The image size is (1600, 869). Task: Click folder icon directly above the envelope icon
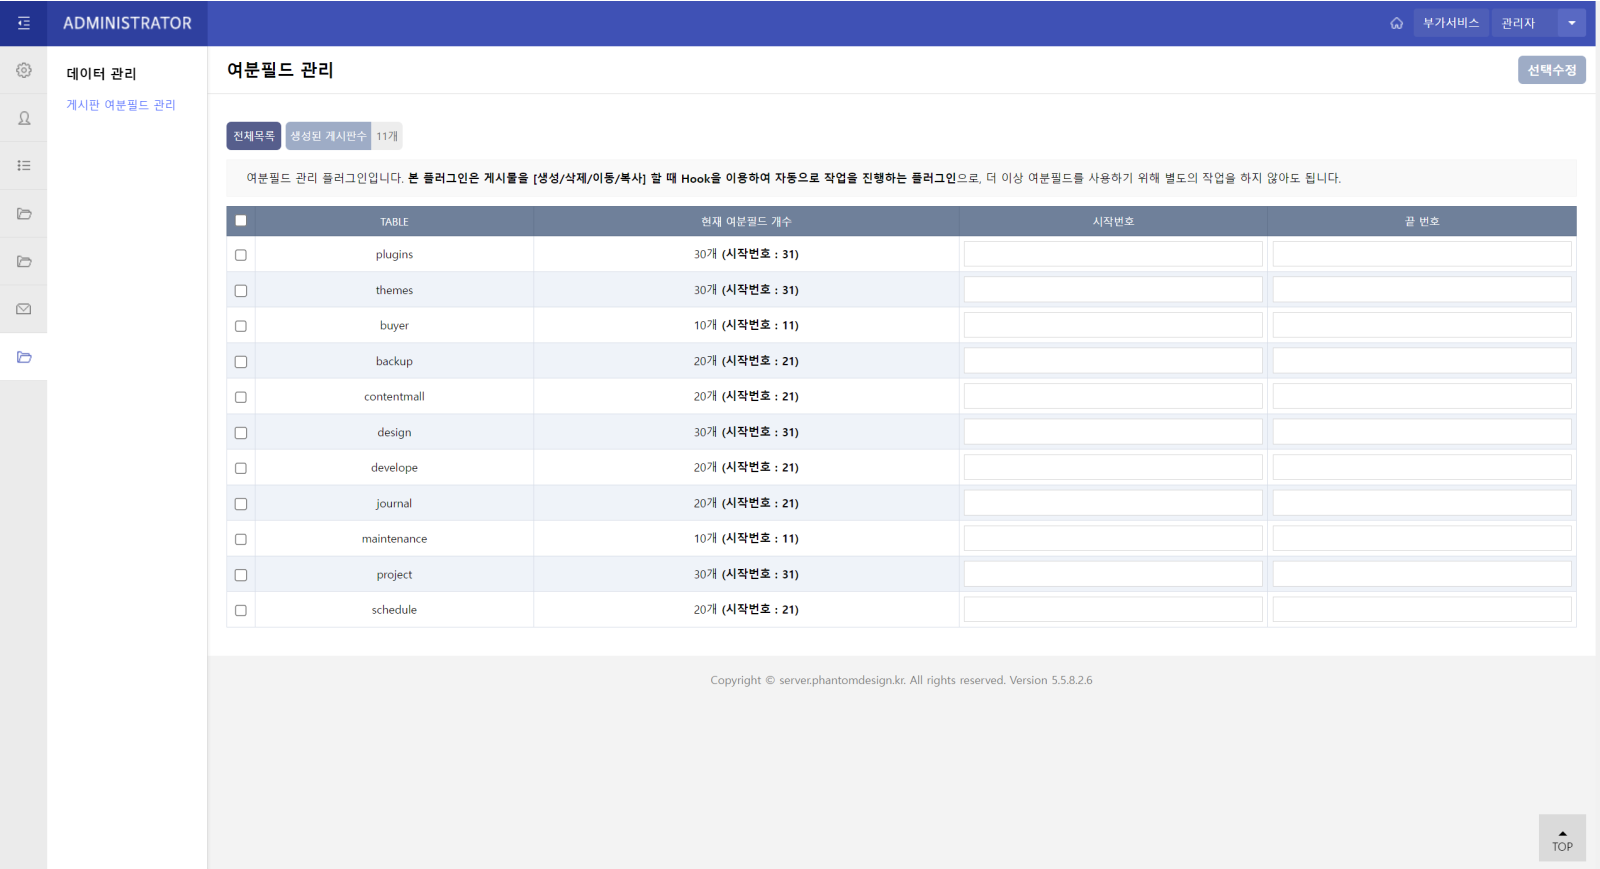[x=24, y=262]
